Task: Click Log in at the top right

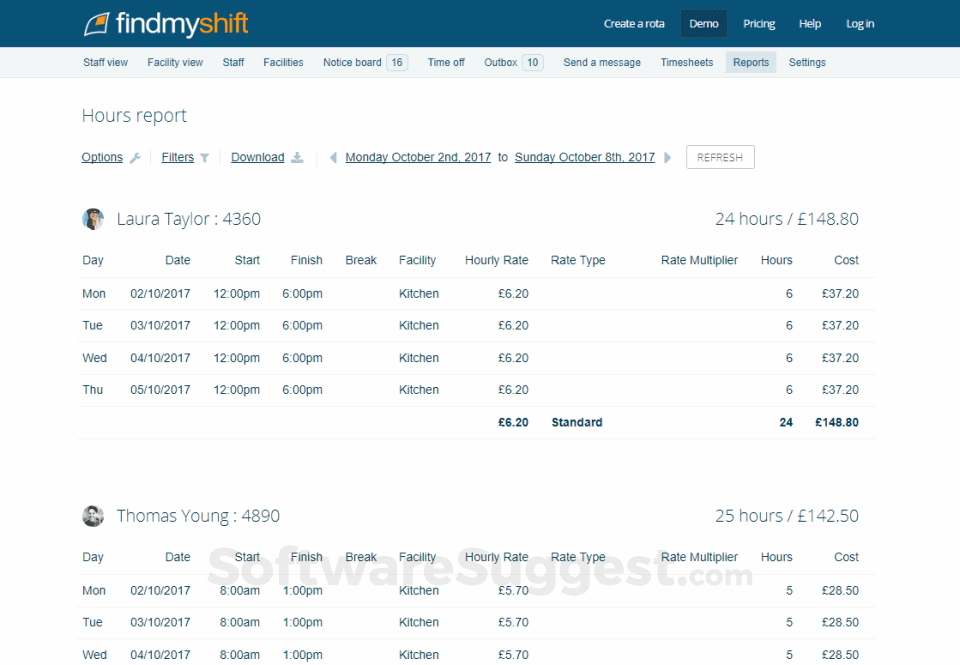Action: [860, 23]
